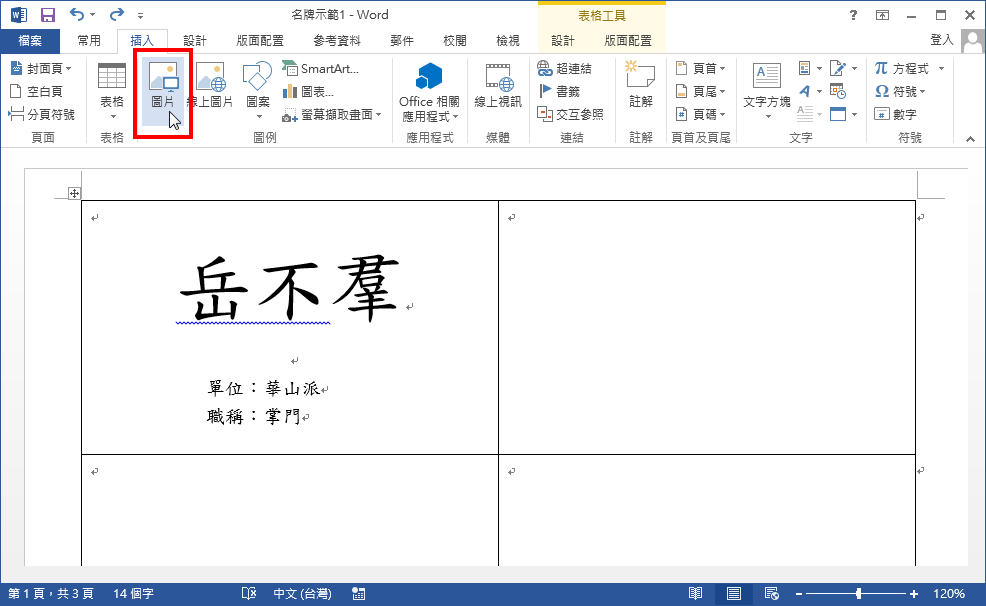Insert WordArt from the text group
This screenshot has height=606, width=986.
pos(805,91)
